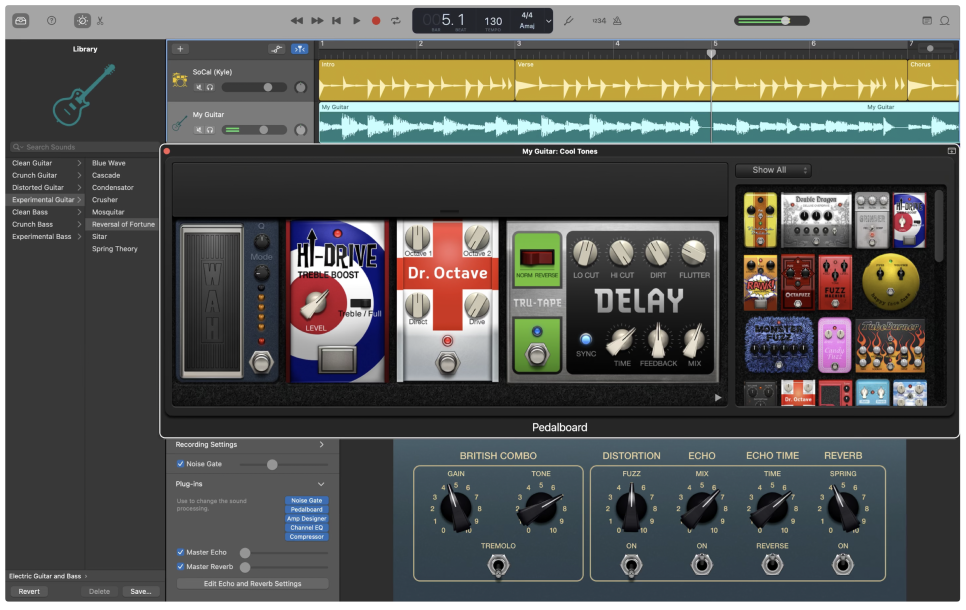Image resolution: width=966 pixels, height=610 pixels.
Task: Select the Spring Theory patch
Action: point(115,249)
